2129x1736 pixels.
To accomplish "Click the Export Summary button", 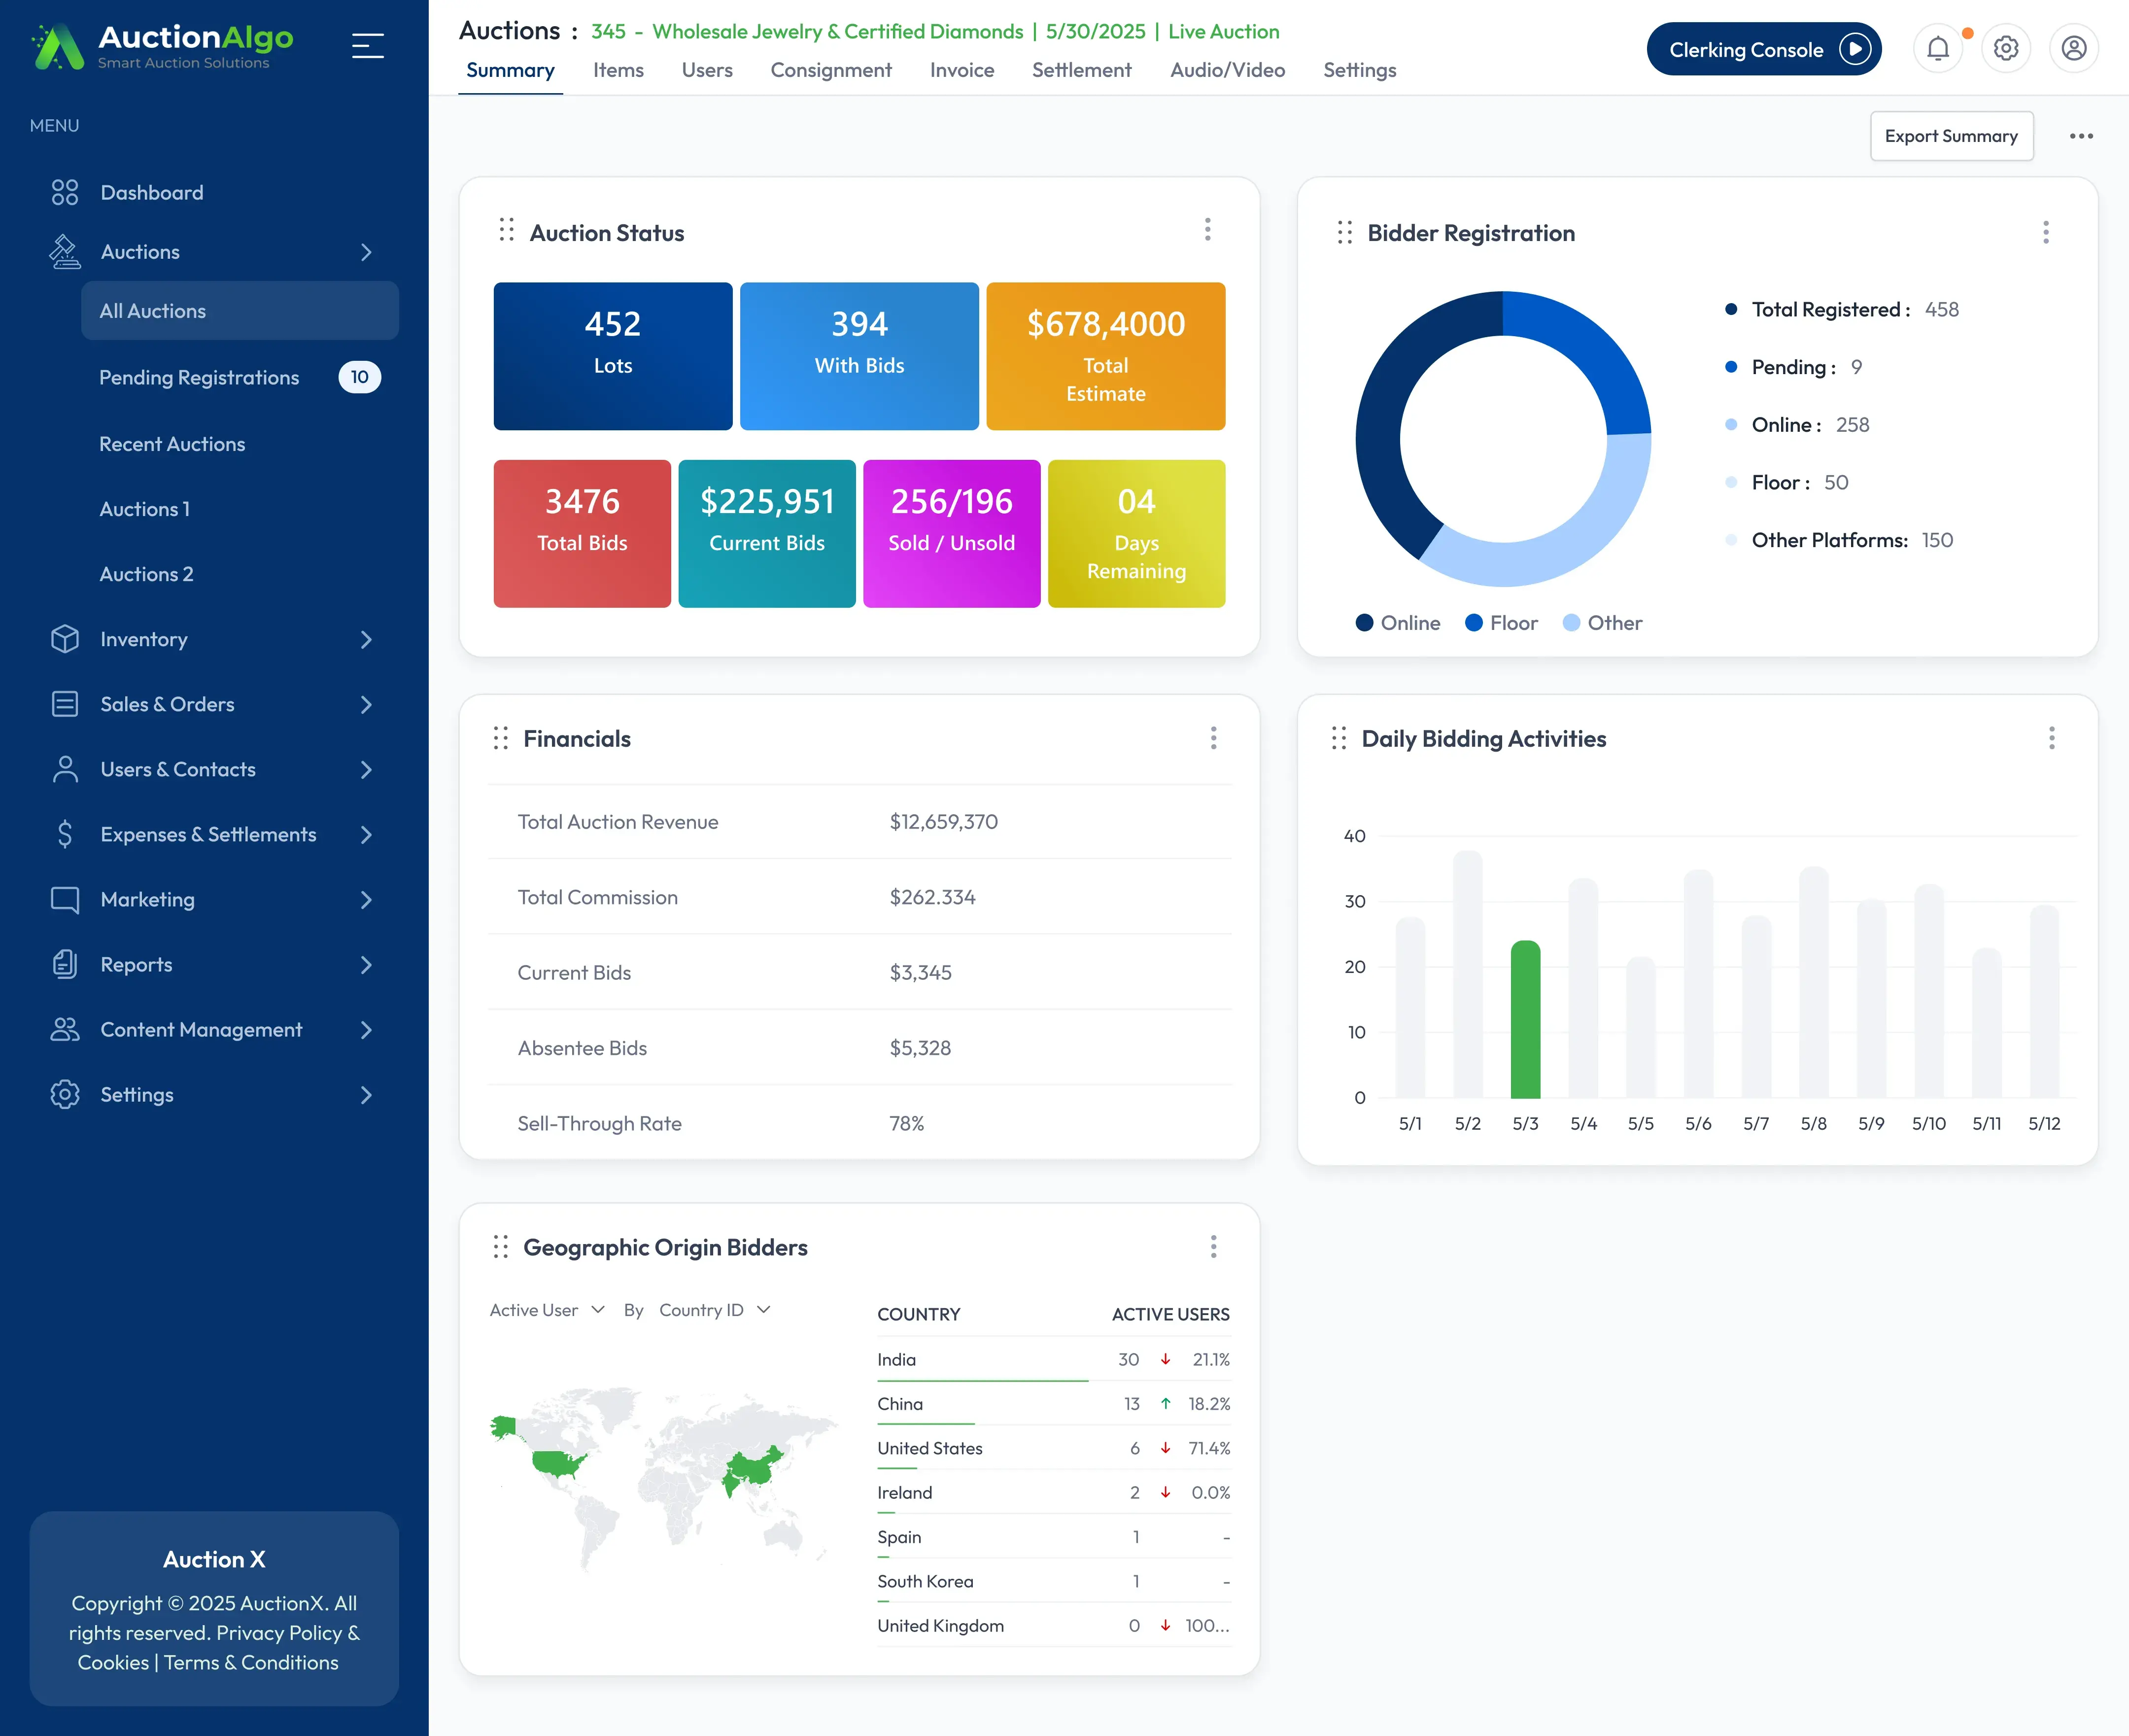I will coord(1951,135).
